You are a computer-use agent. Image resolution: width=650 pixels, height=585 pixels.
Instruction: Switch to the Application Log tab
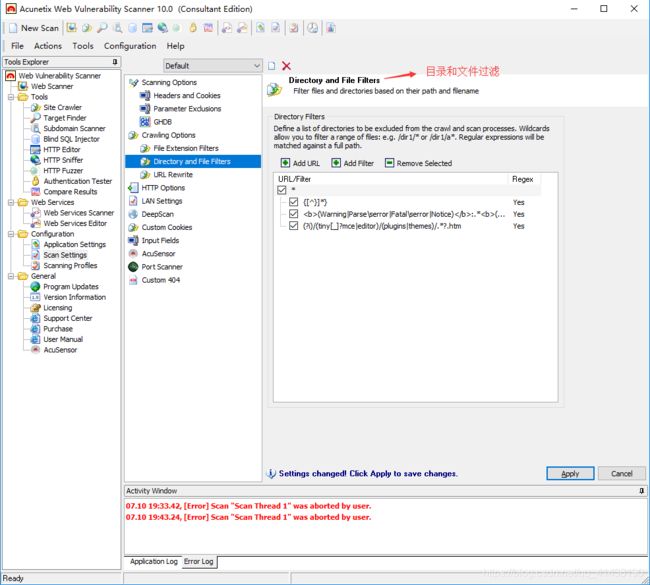coord(153,561)
